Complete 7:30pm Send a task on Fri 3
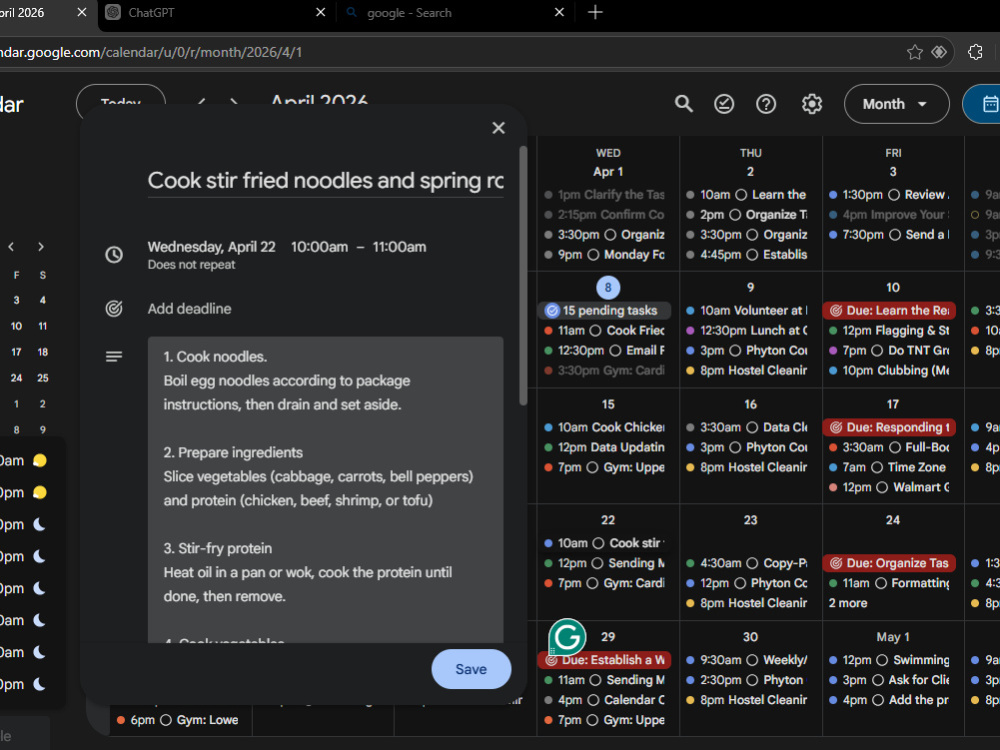1000x750 pixels. tap(895, 235)
